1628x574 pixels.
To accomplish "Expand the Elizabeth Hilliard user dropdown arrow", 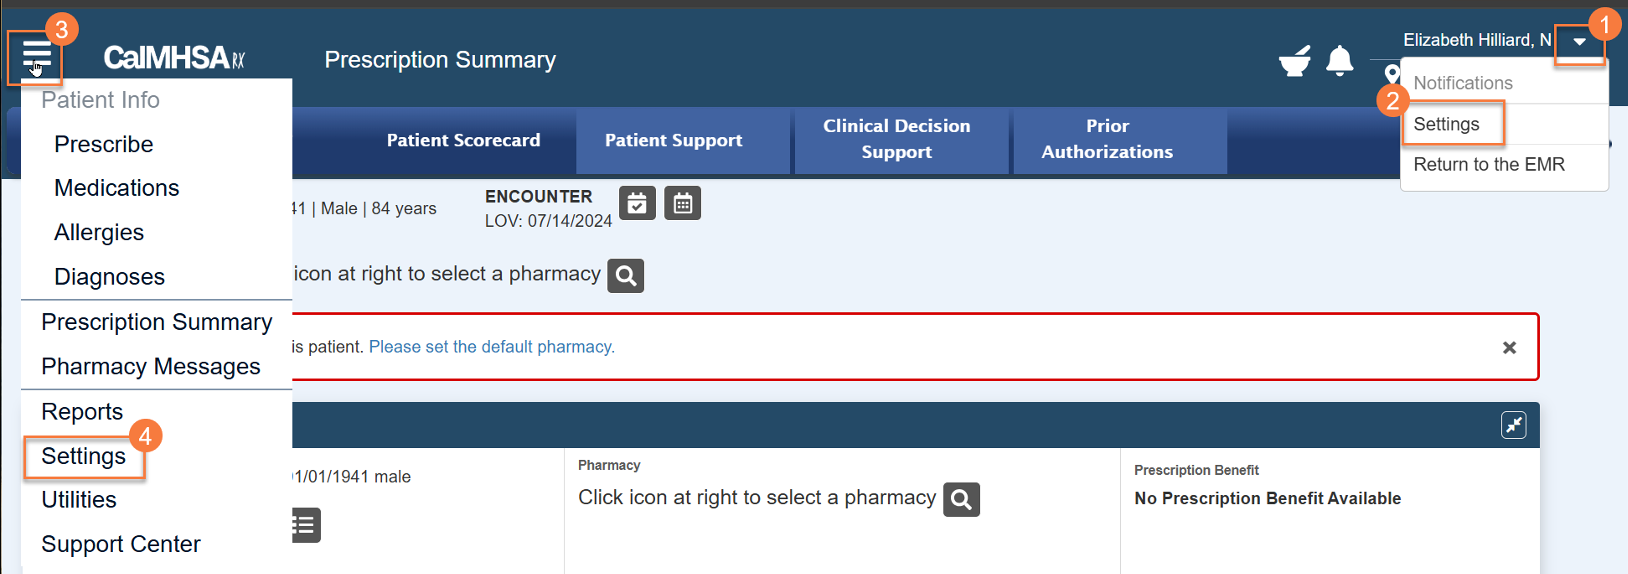I will pyautogui.click(x=1579, y=42).
